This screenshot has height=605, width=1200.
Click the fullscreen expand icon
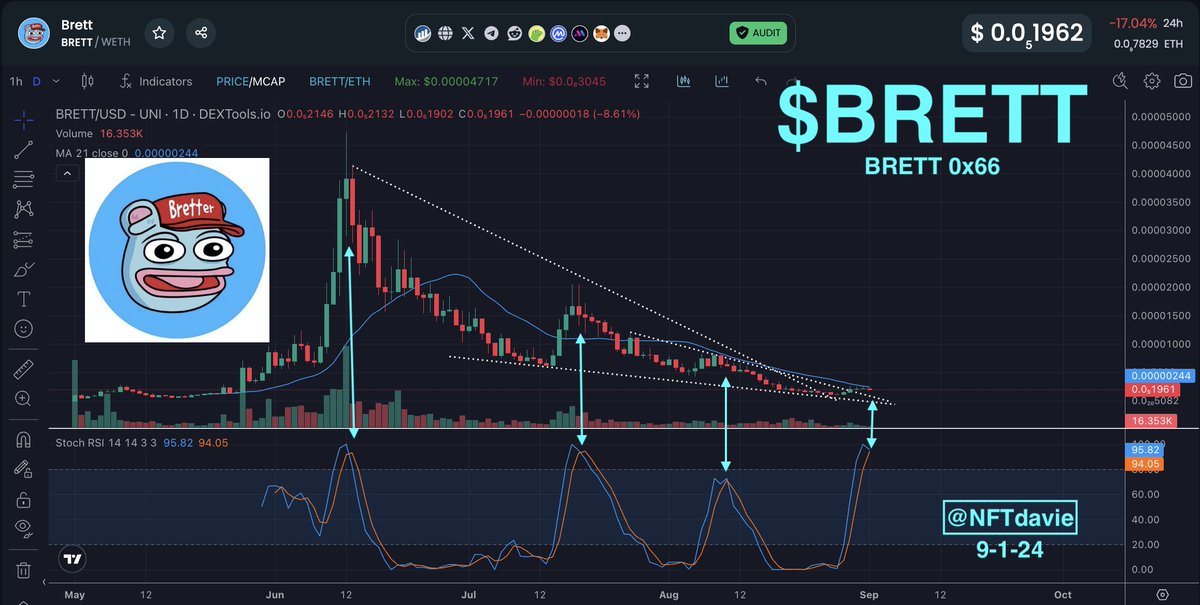click(642, 81)
